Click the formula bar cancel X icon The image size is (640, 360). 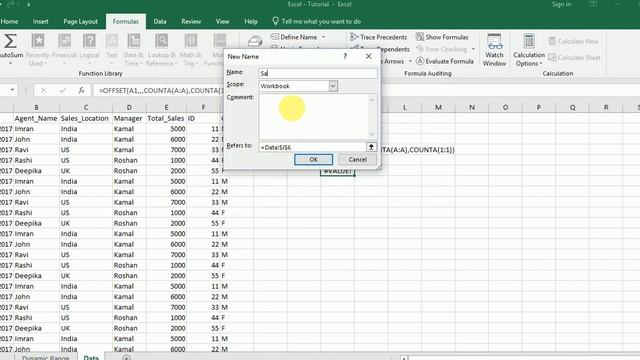pos(43,91)
